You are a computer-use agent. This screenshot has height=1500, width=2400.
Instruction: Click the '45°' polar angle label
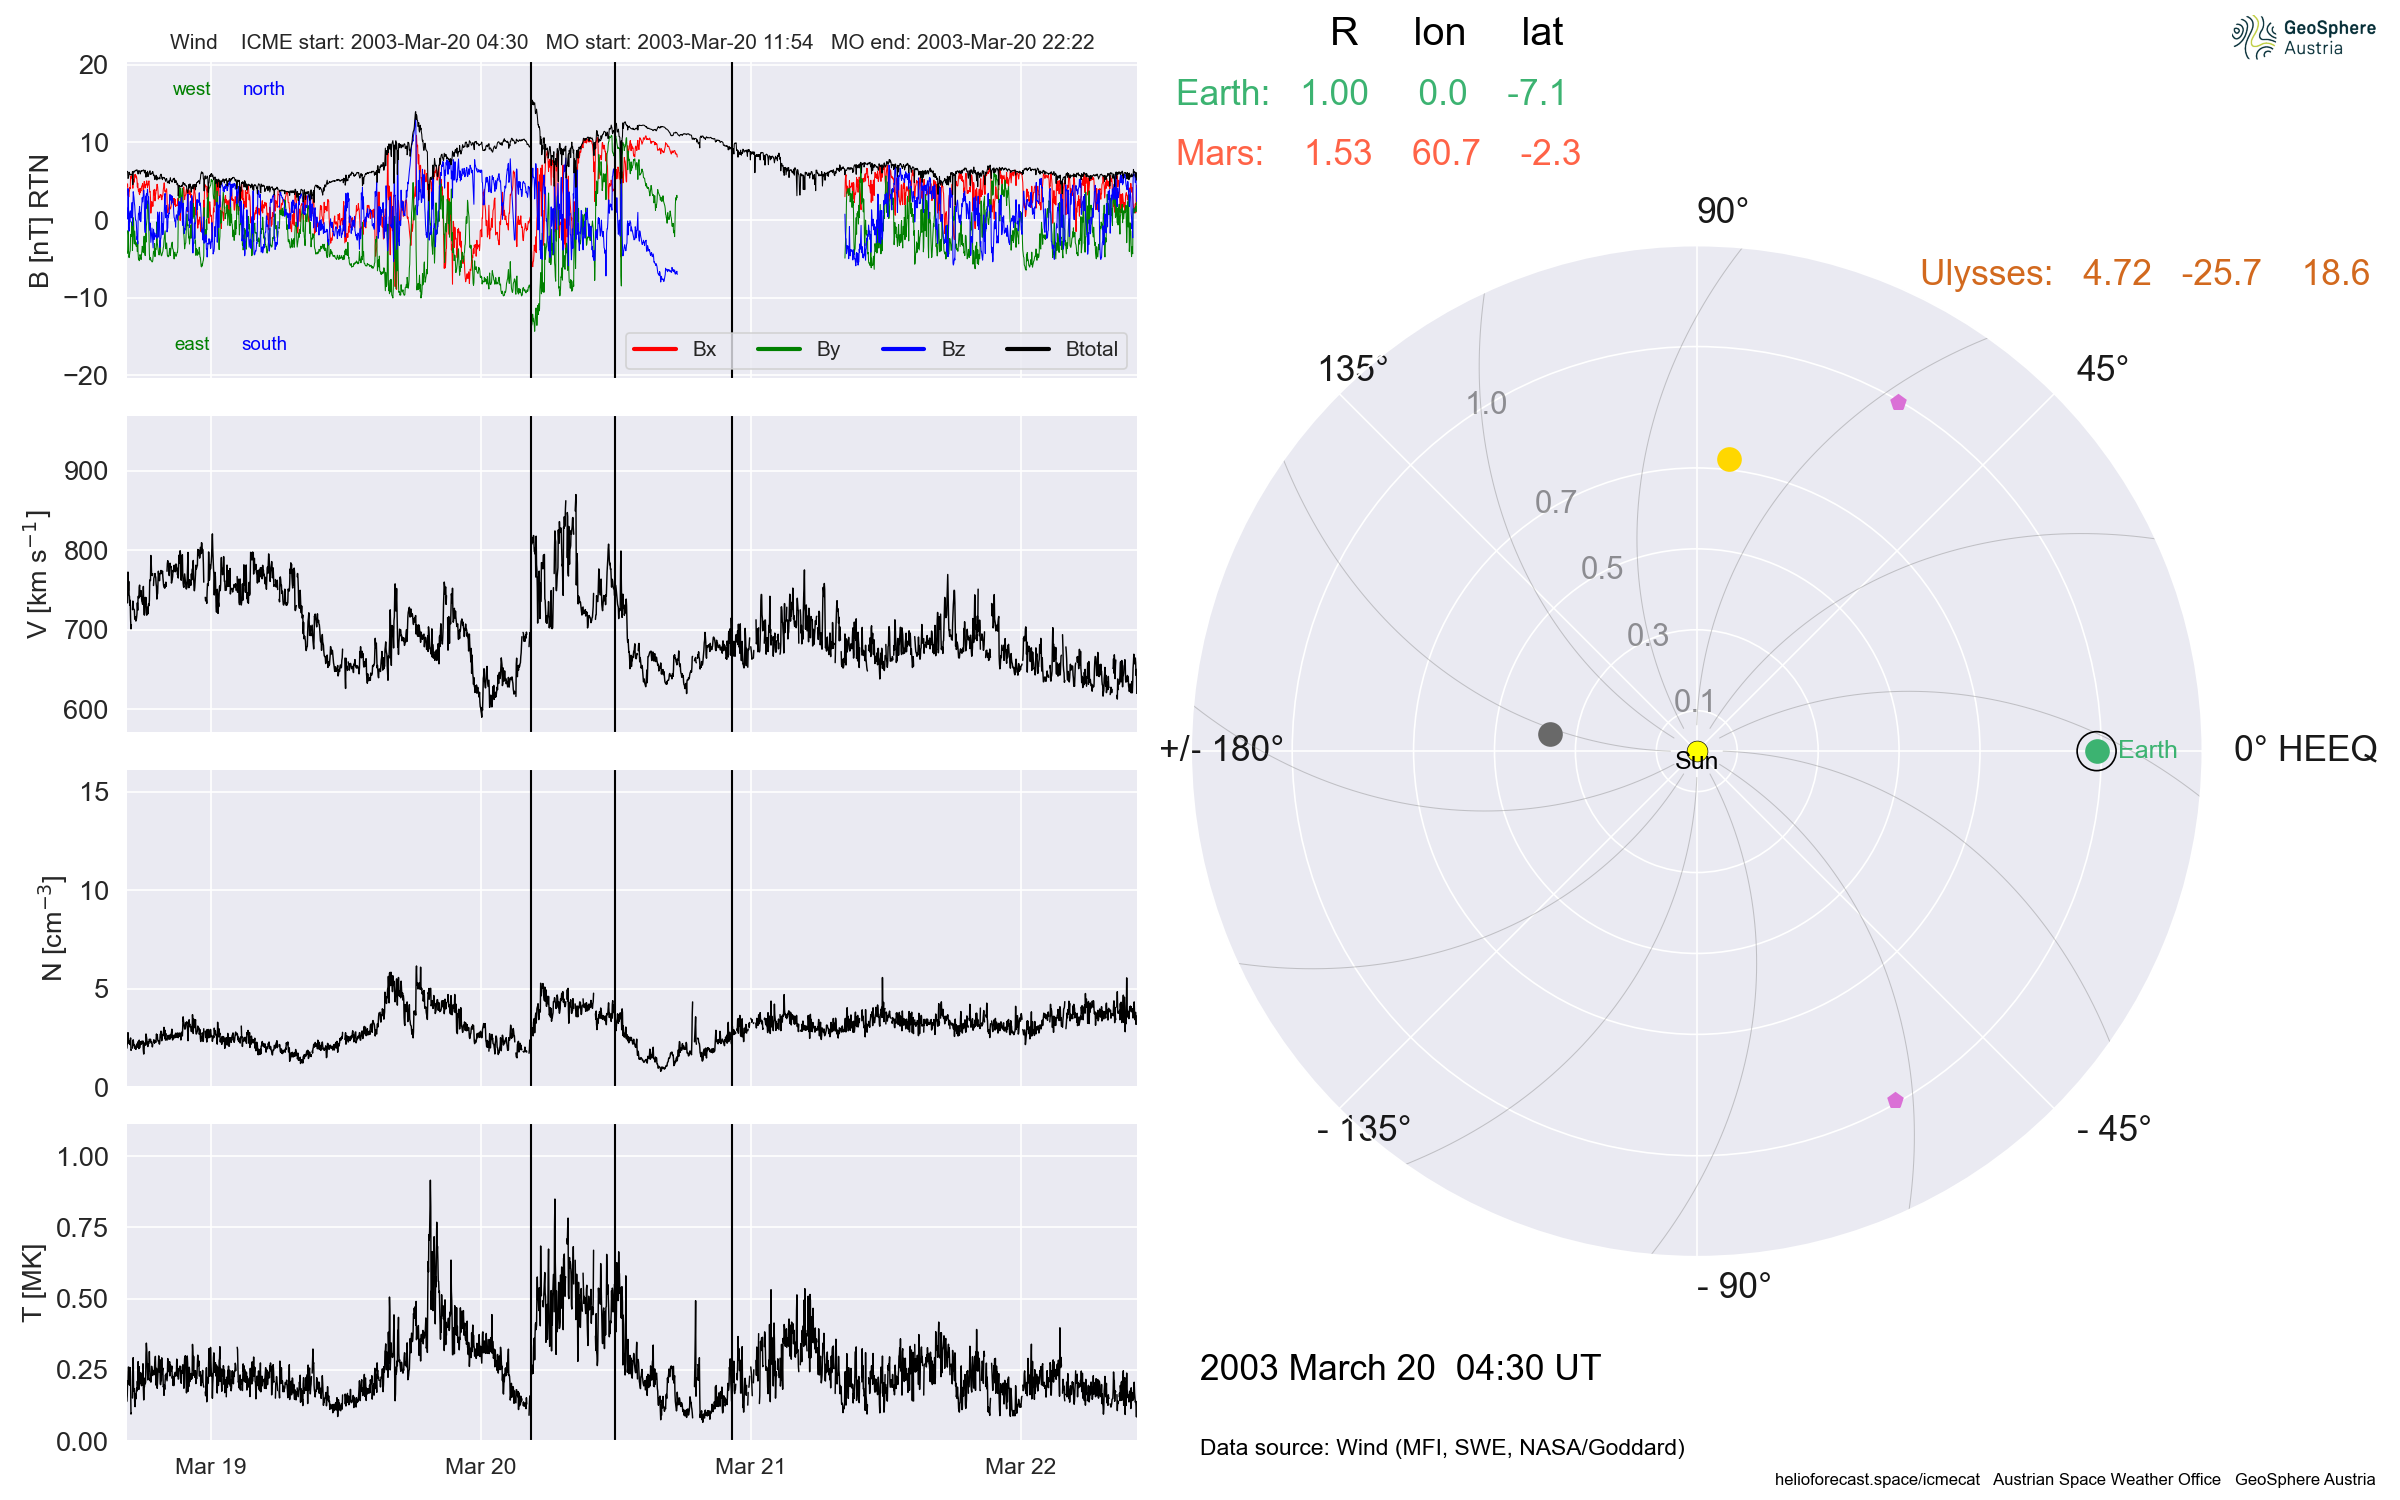pos(2102,369)
